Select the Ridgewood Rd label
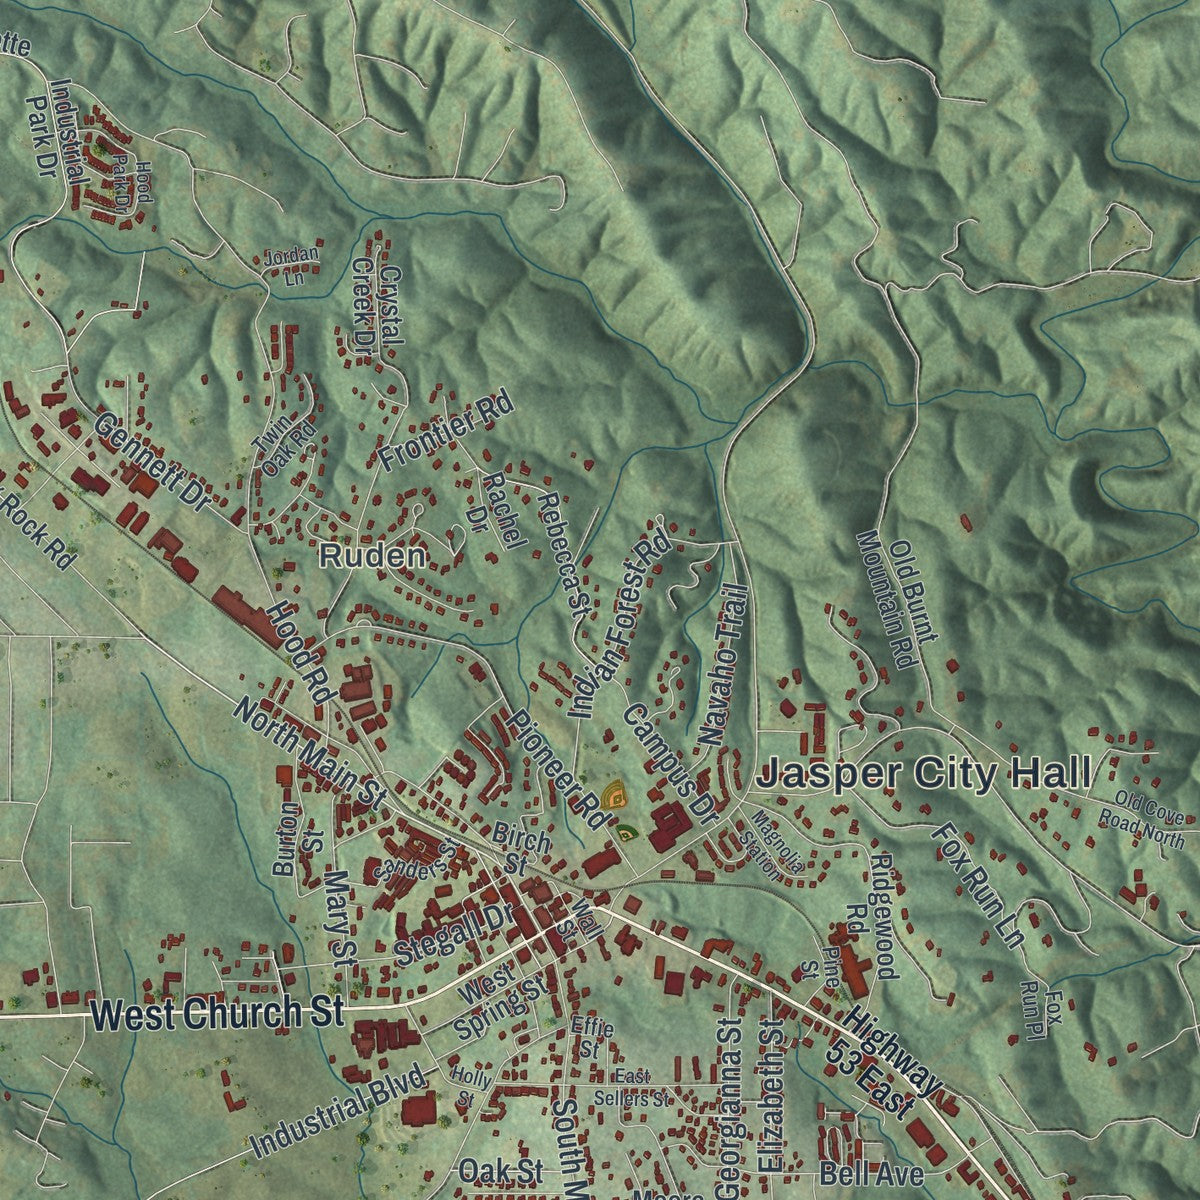1200x1200 pixels. (x=871, y=915)
